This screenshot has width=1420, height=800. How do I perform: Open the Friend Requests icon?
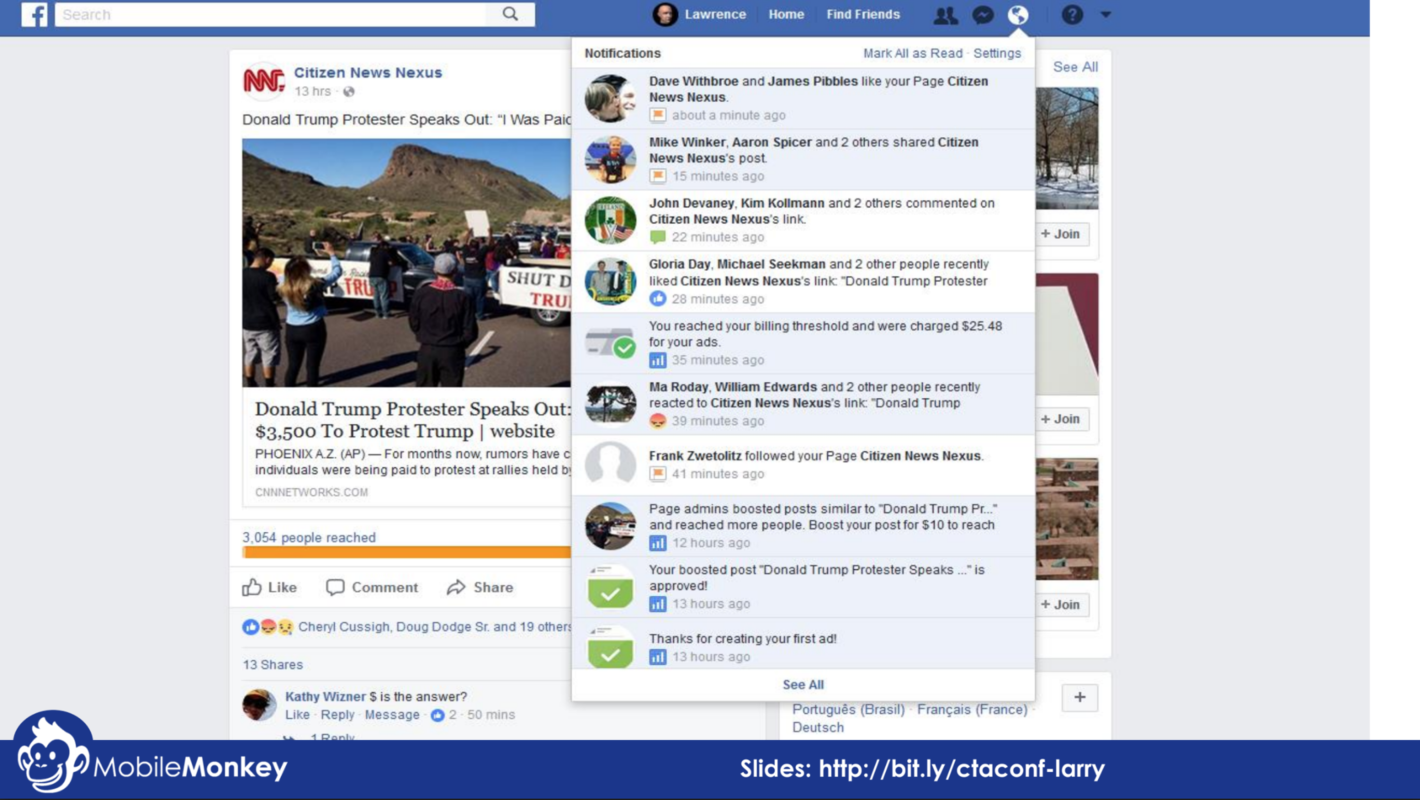tap(944, 14)
